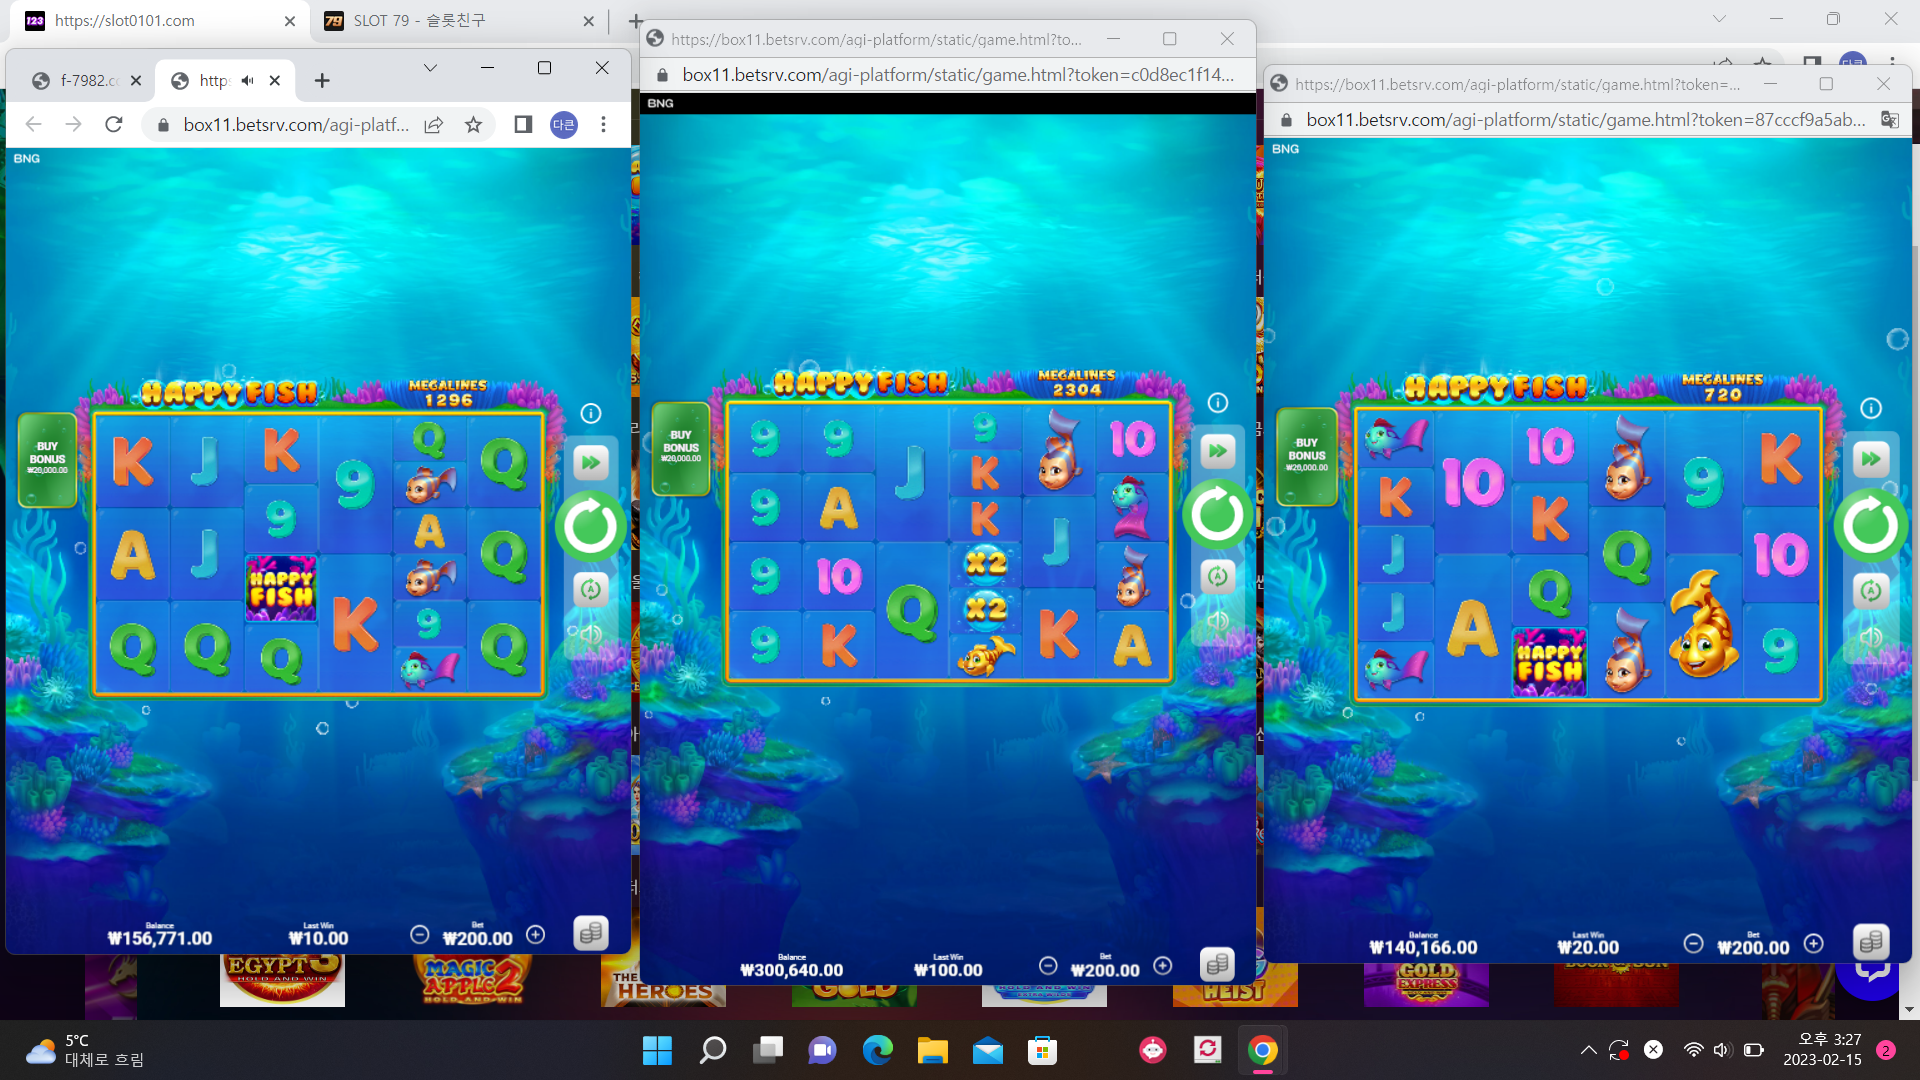Viewport: 1920px width, 1080px height.
Task: Toggle autoplay in the middle game window
Action: 1218,576
